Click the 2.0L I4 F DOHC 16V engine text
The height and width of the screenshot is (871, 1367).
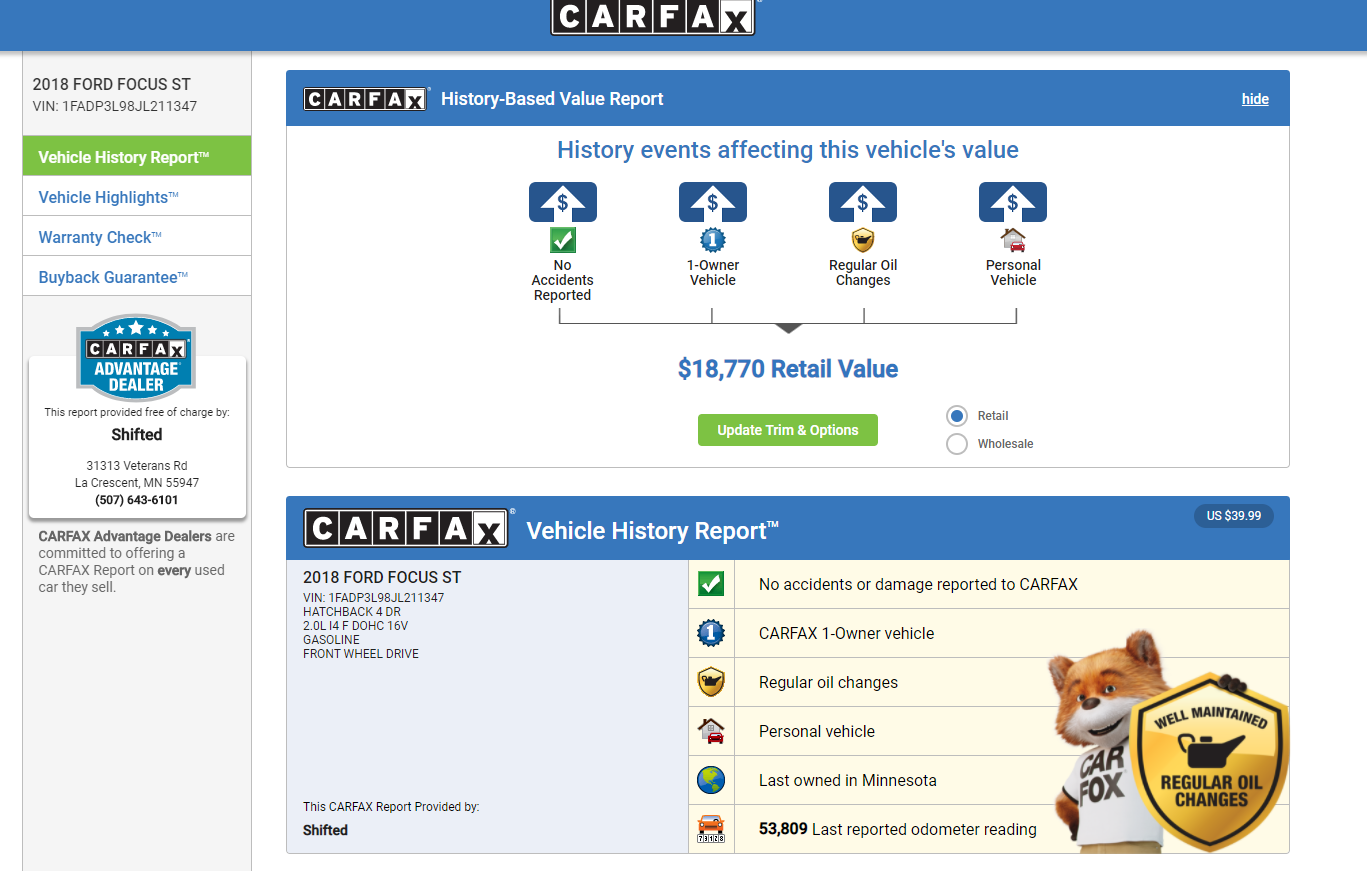[x=355, y=626]
